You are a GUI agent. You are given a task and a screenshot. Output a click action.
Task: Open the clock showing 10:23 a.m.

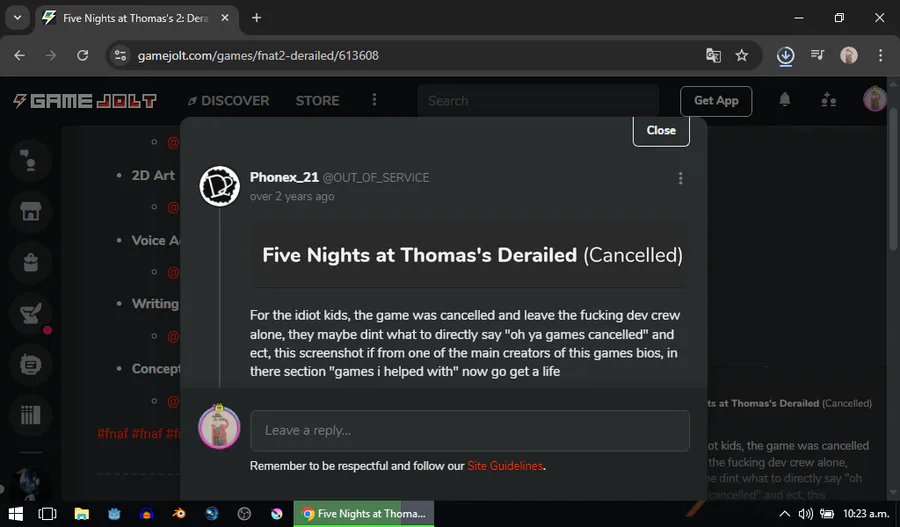pos(866,514)
